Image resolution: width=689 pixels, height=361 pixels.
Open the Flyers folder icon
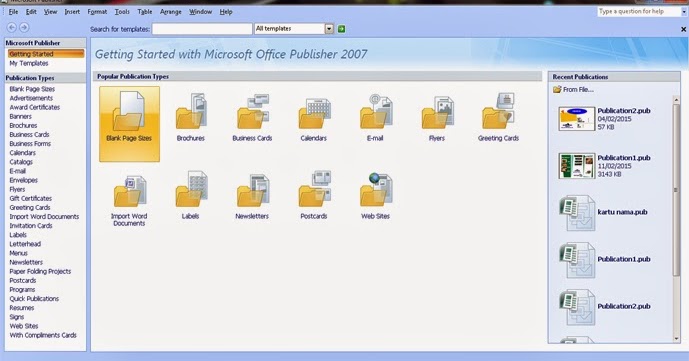[x=437, y=112]
